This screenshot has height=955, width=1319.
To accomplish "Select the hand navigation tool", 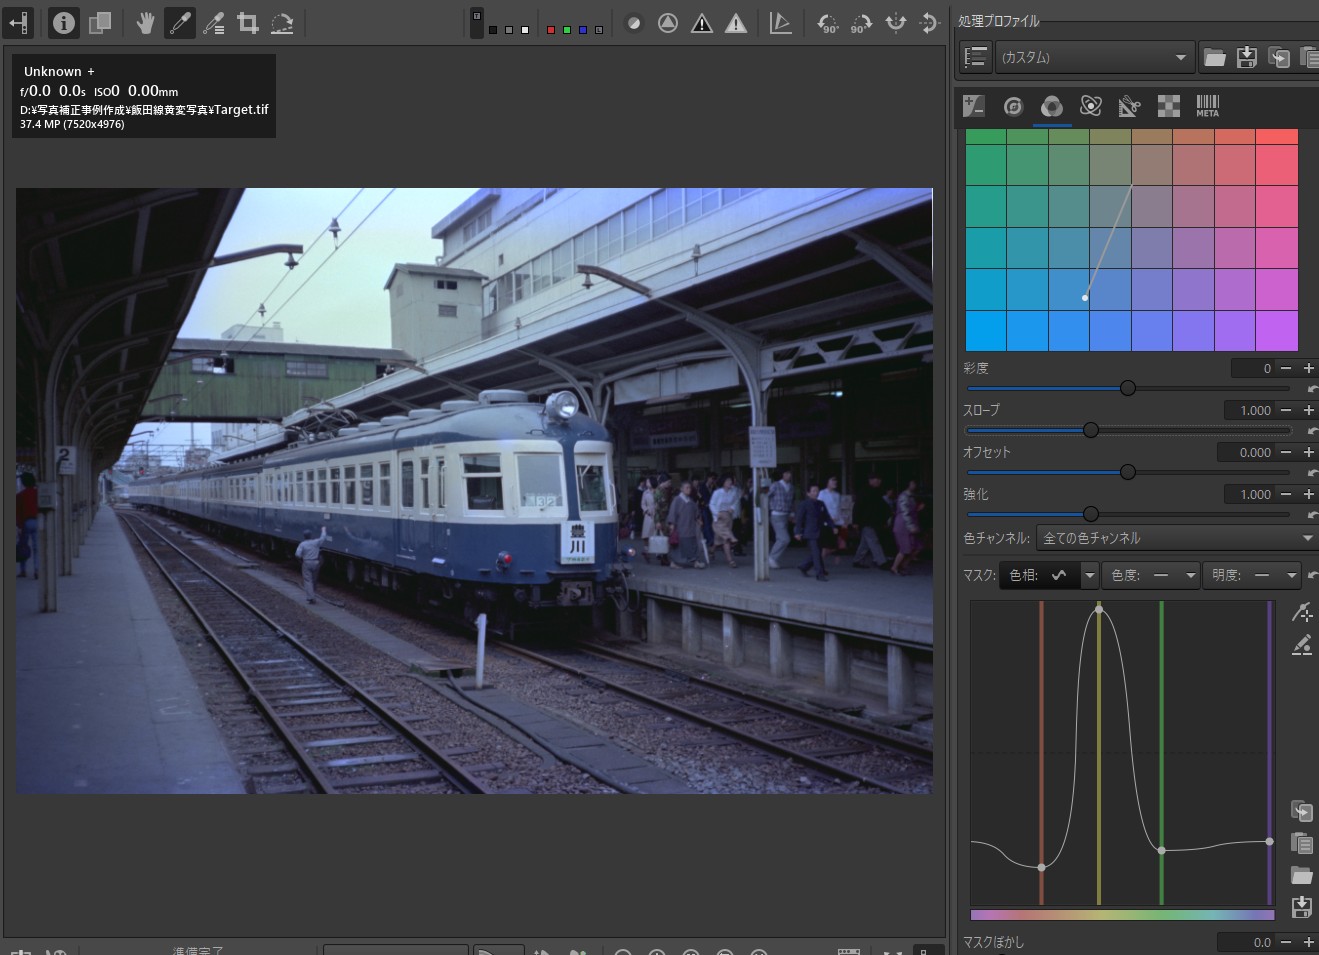I will (145, 23).
